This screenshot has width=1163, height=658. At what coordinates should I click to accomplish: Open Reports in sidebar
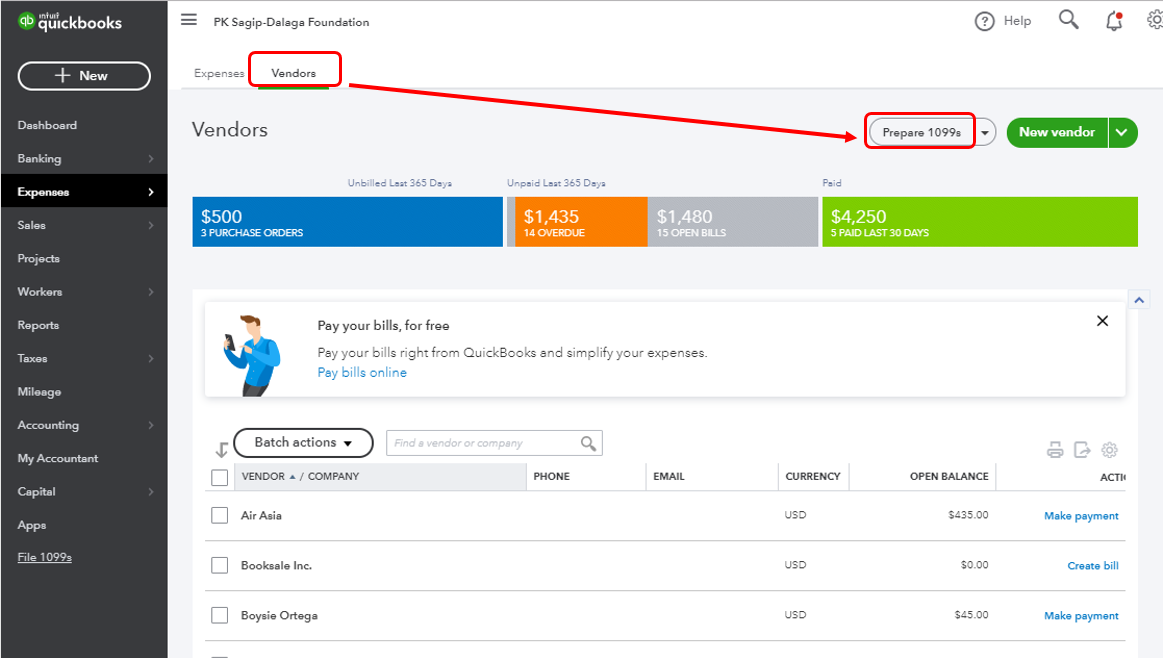pos(38,325)
